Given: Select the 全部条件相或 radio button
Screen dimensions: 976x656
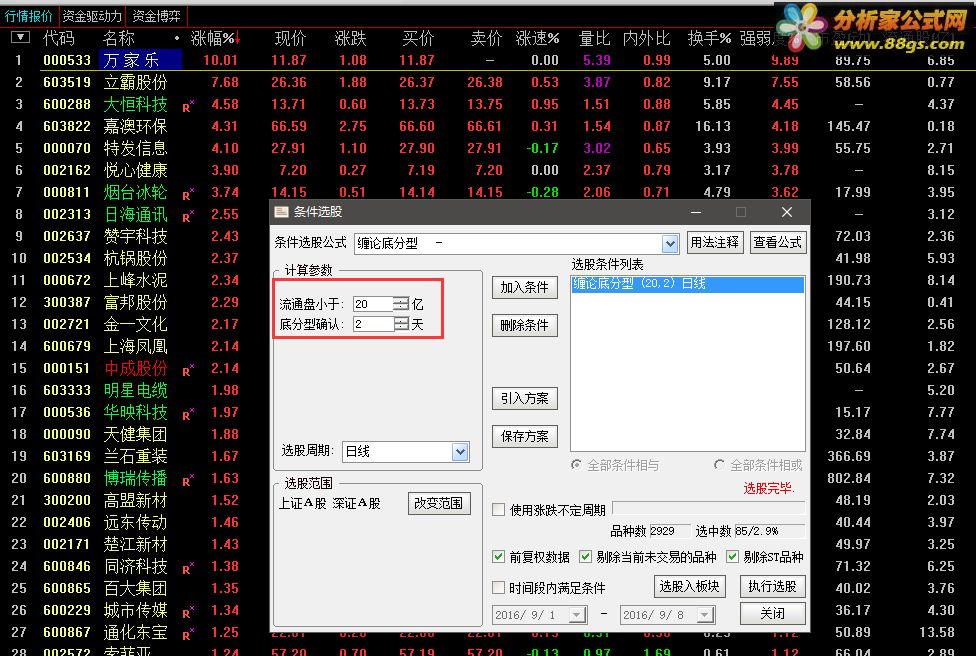Looking at the screenshot, I should coord(720,465).
